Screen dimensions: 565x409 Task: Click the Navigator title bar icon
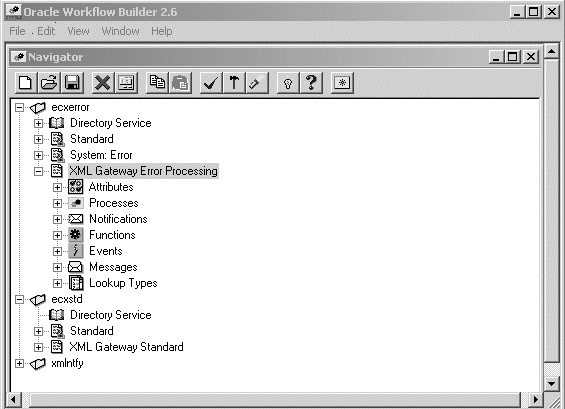click(18, 57)
